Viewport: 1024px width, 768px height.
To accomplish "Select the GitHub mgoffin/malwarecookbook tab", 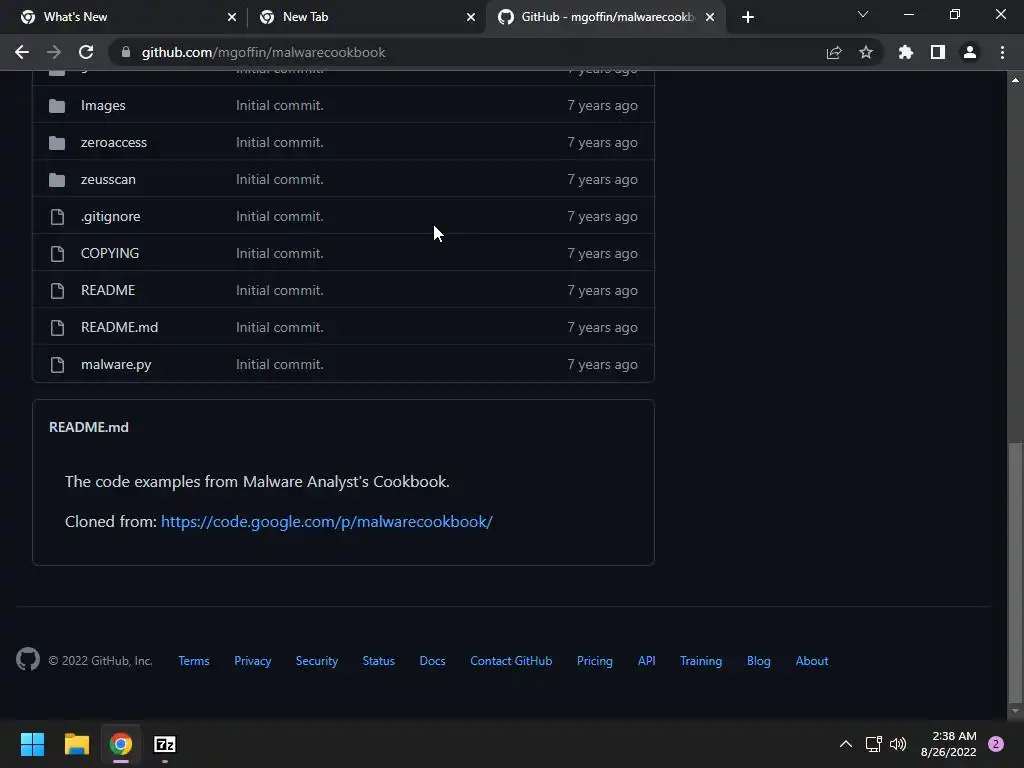I will pos(607,17).
